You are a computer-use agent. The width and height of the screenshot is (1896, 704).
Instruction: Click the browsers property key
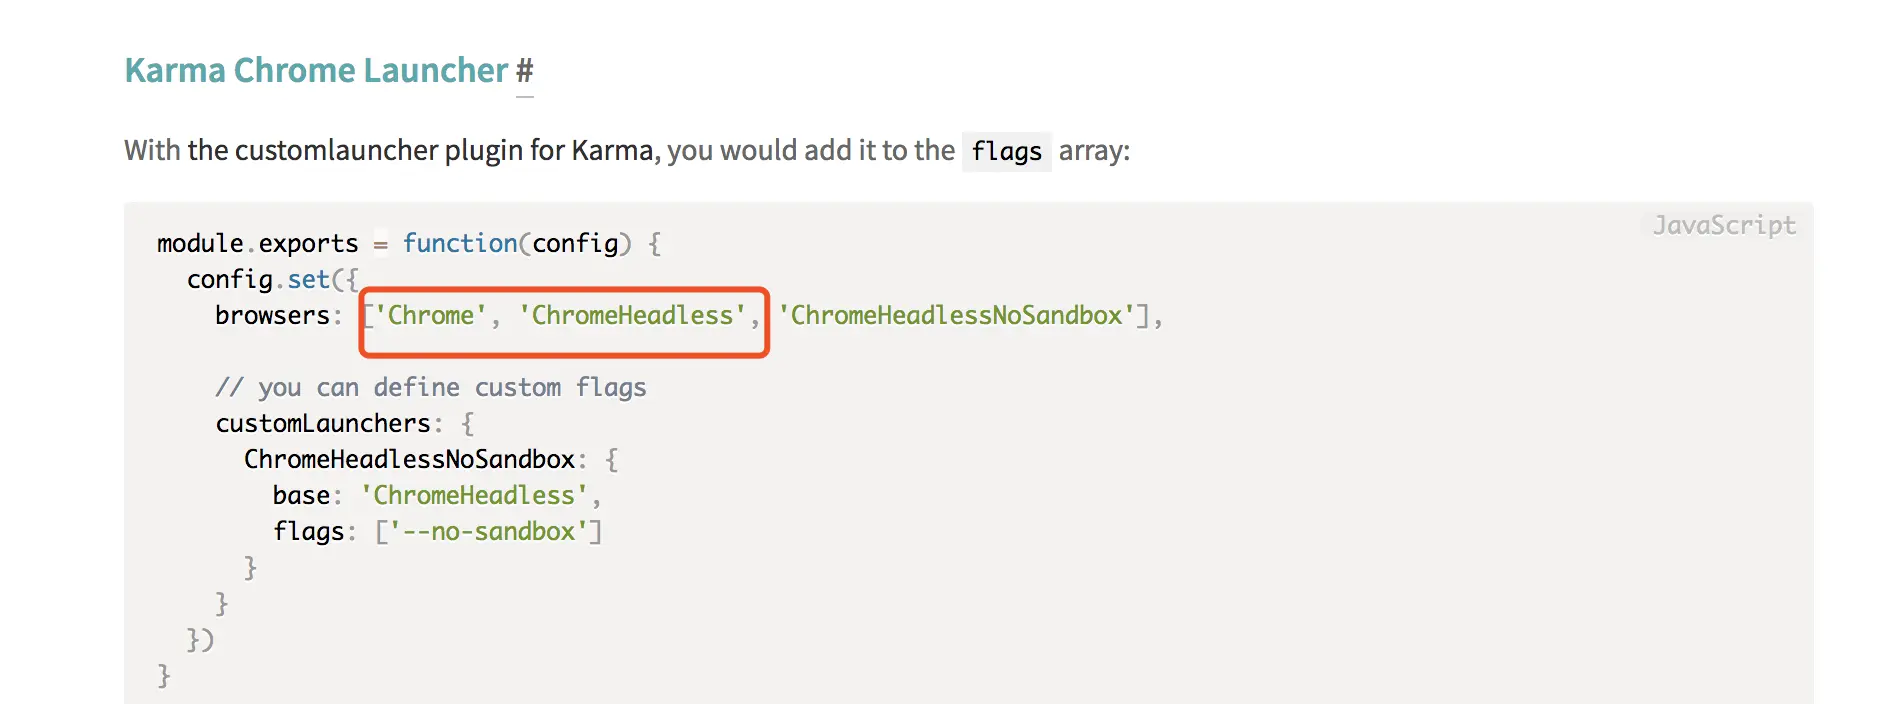272,316
